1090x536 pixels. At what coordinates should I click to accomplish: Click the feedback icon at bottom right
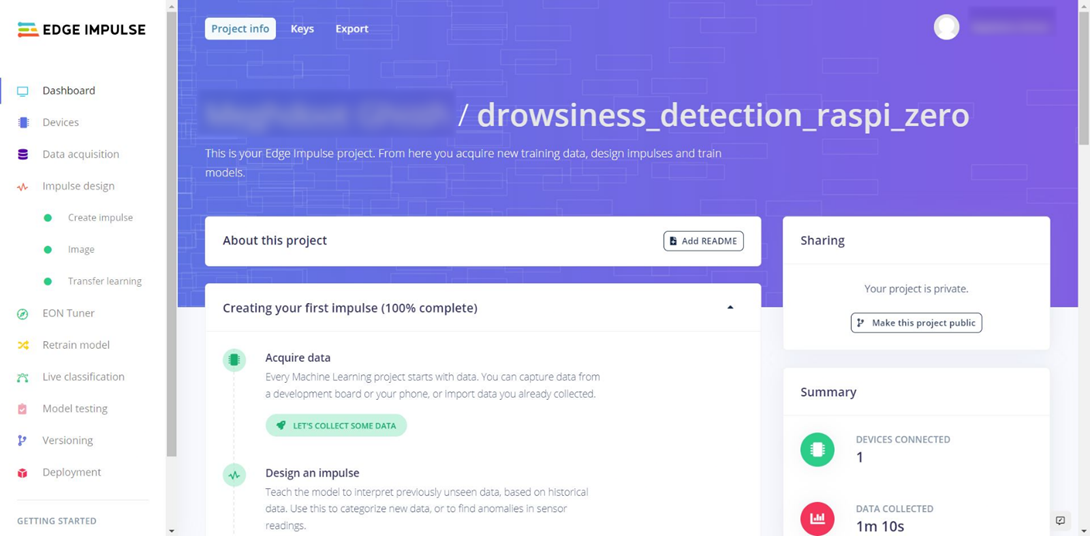tap(1060, 520)
